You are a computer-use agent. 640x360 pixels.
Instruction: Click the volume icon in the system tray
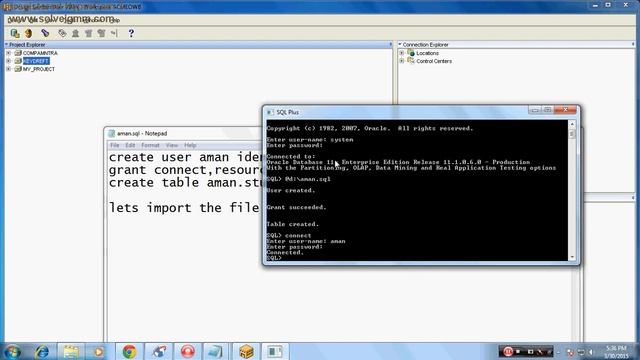point(591,352)
